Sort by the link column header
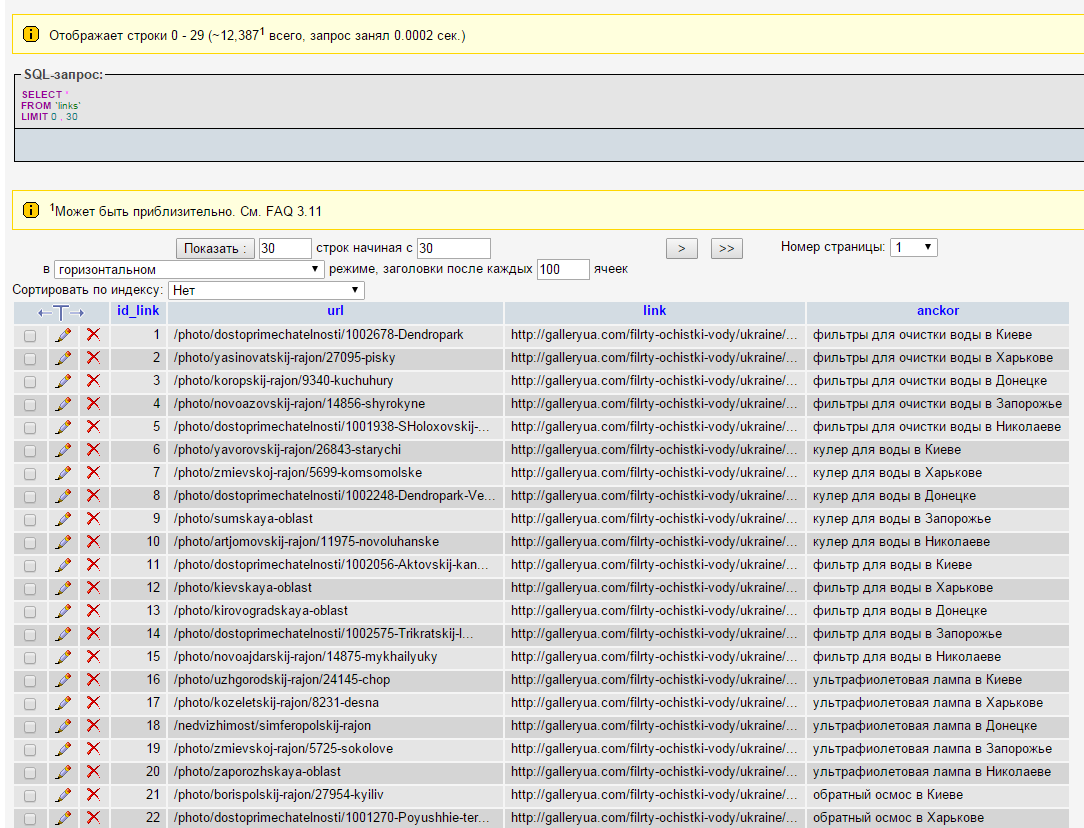1084x828 pixels. (x=655, y=310)
